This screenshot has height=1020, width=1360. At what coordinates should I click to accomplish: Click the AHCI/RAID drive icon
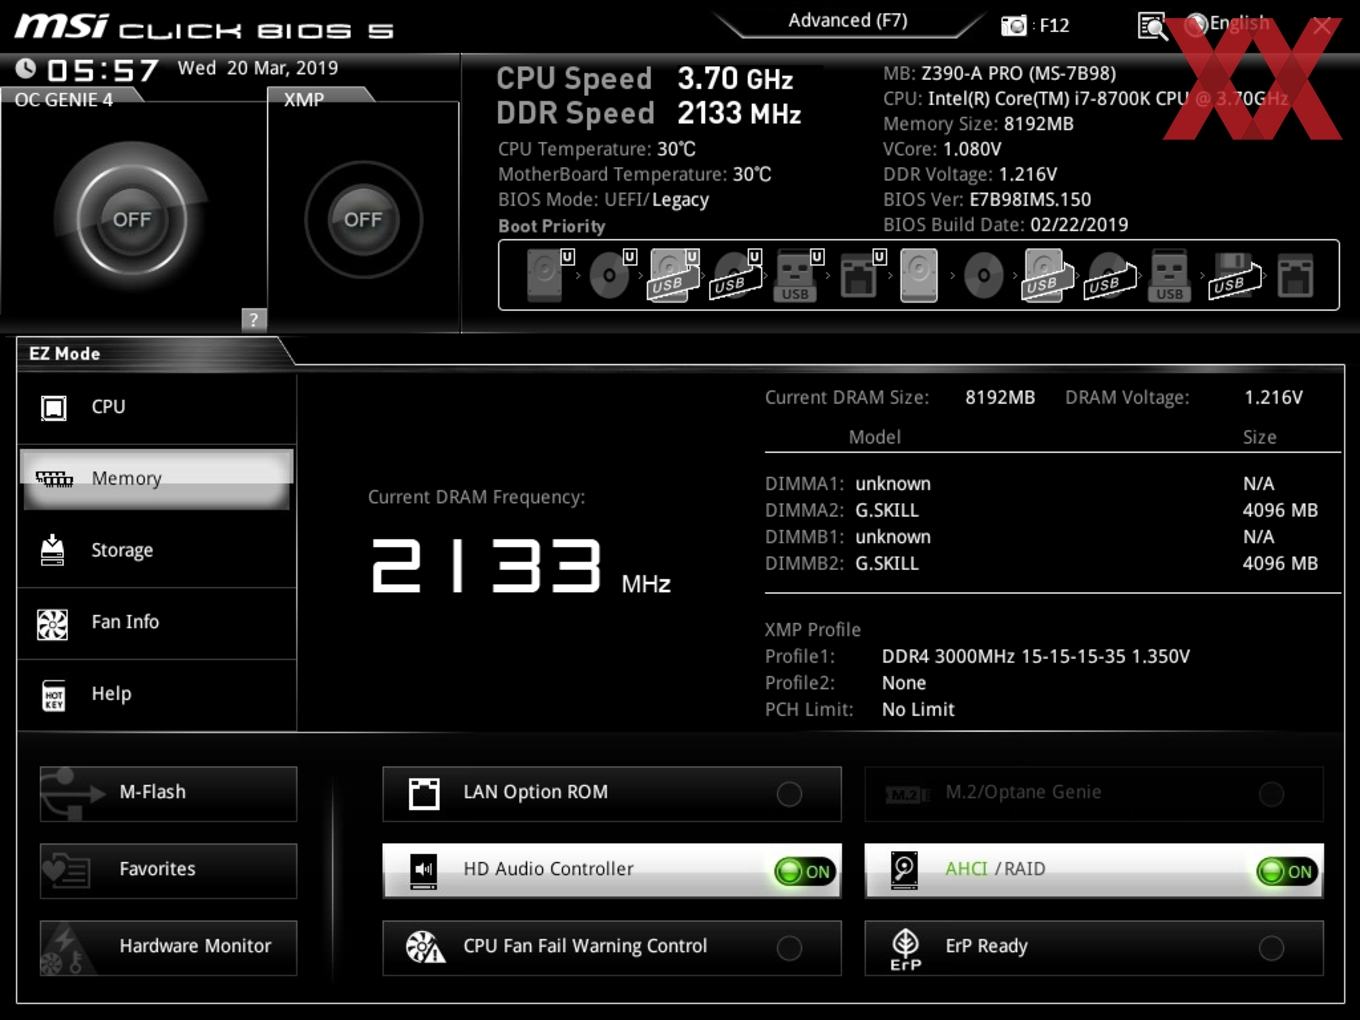(x=904, y=870)
